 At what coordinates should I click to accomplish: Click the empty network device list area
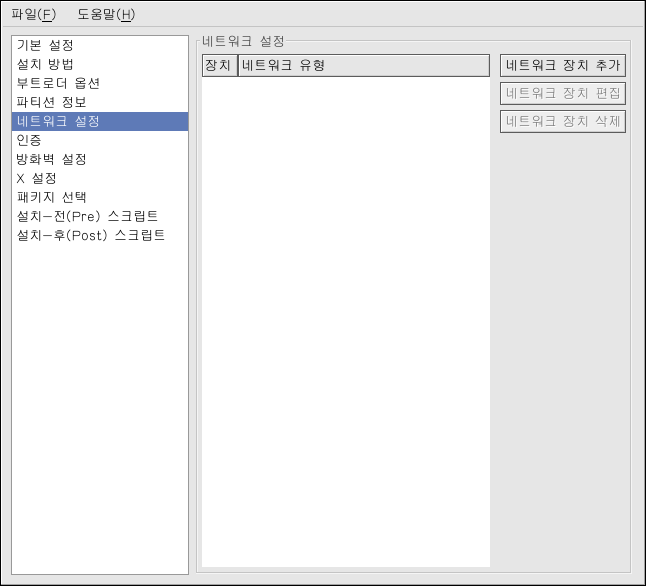pos(345,320)
